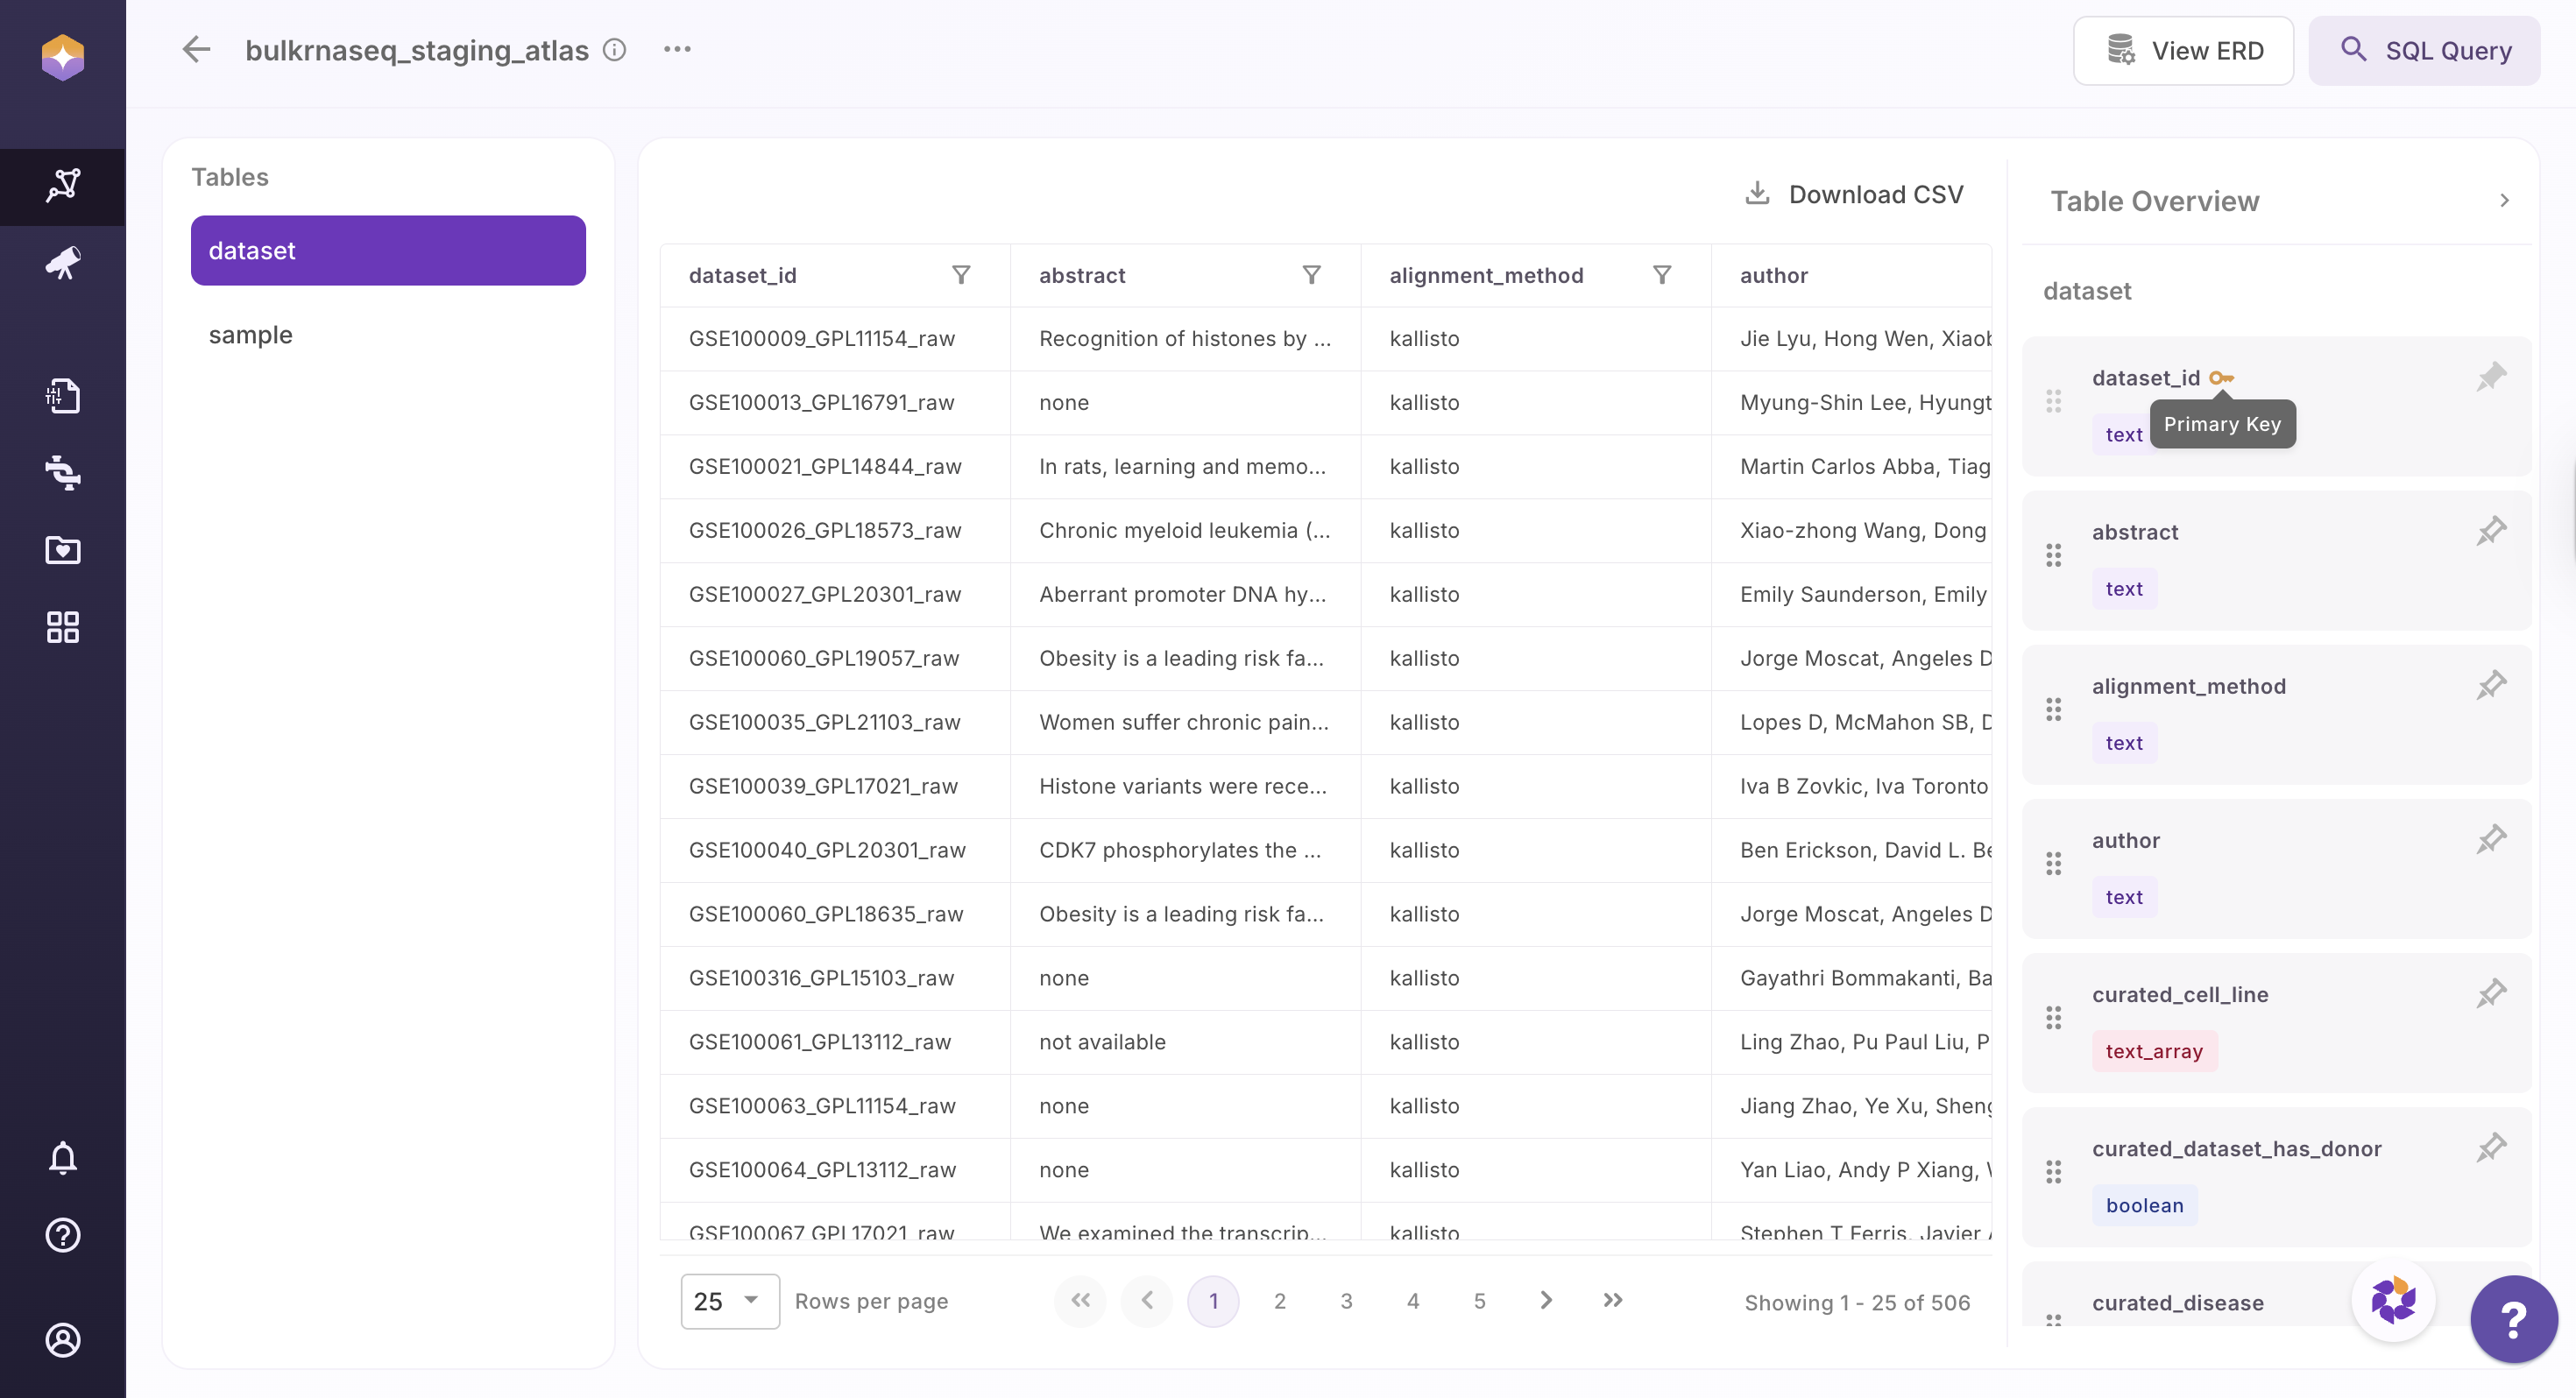Open the telescope explore icon in sidebar
Screen dimensions: 2576x1398
(63, 264)
